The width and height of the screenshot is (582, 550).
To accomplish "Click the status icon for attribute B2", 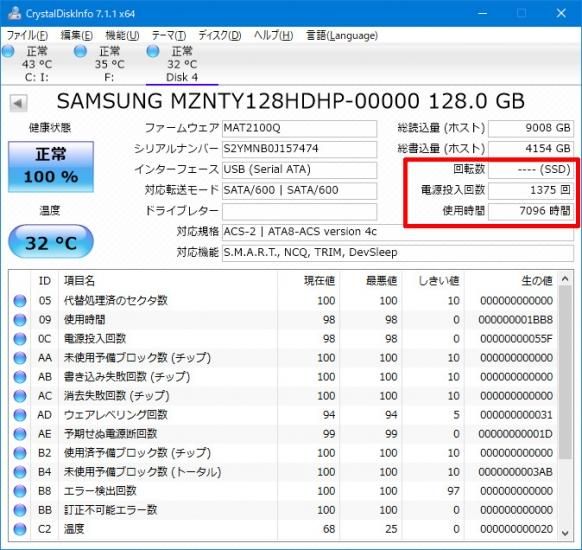I will 20,453.
